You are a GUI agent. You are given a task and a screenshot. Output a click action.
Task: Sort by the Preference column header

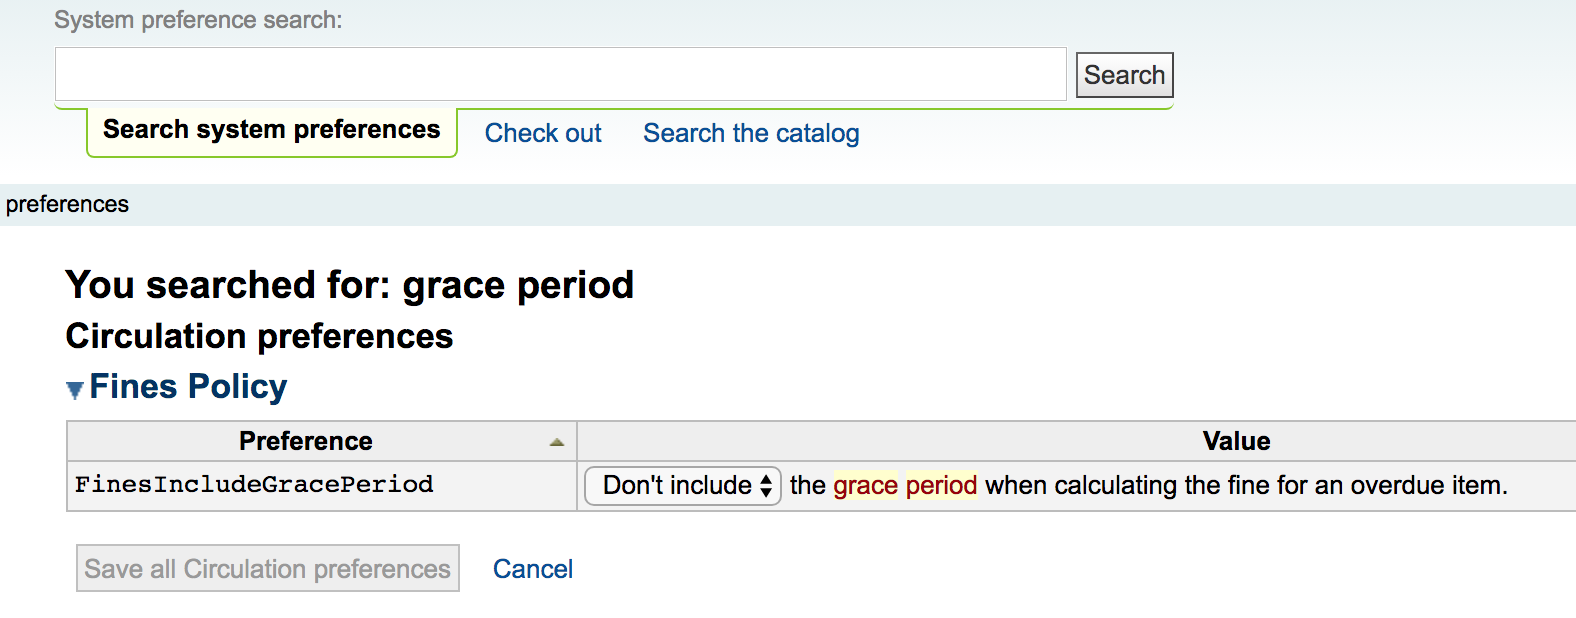(305, 441)
